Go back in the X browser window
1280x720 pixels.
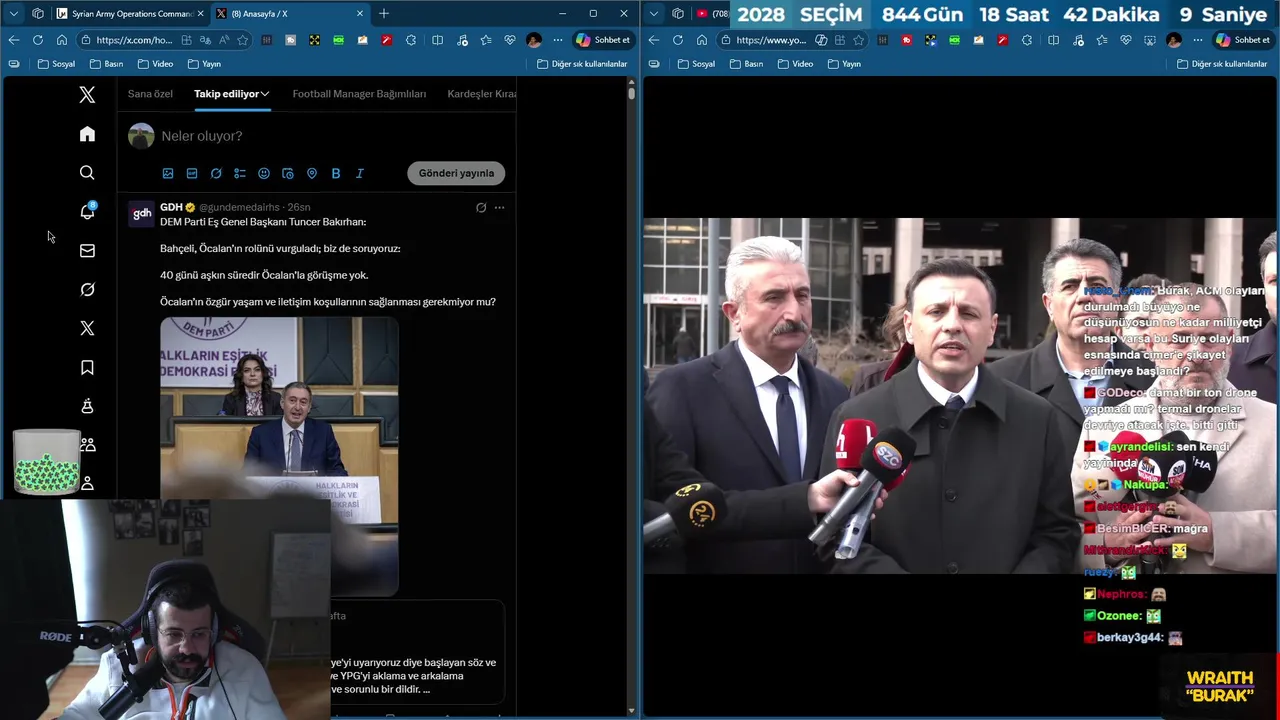pos(13,40)
